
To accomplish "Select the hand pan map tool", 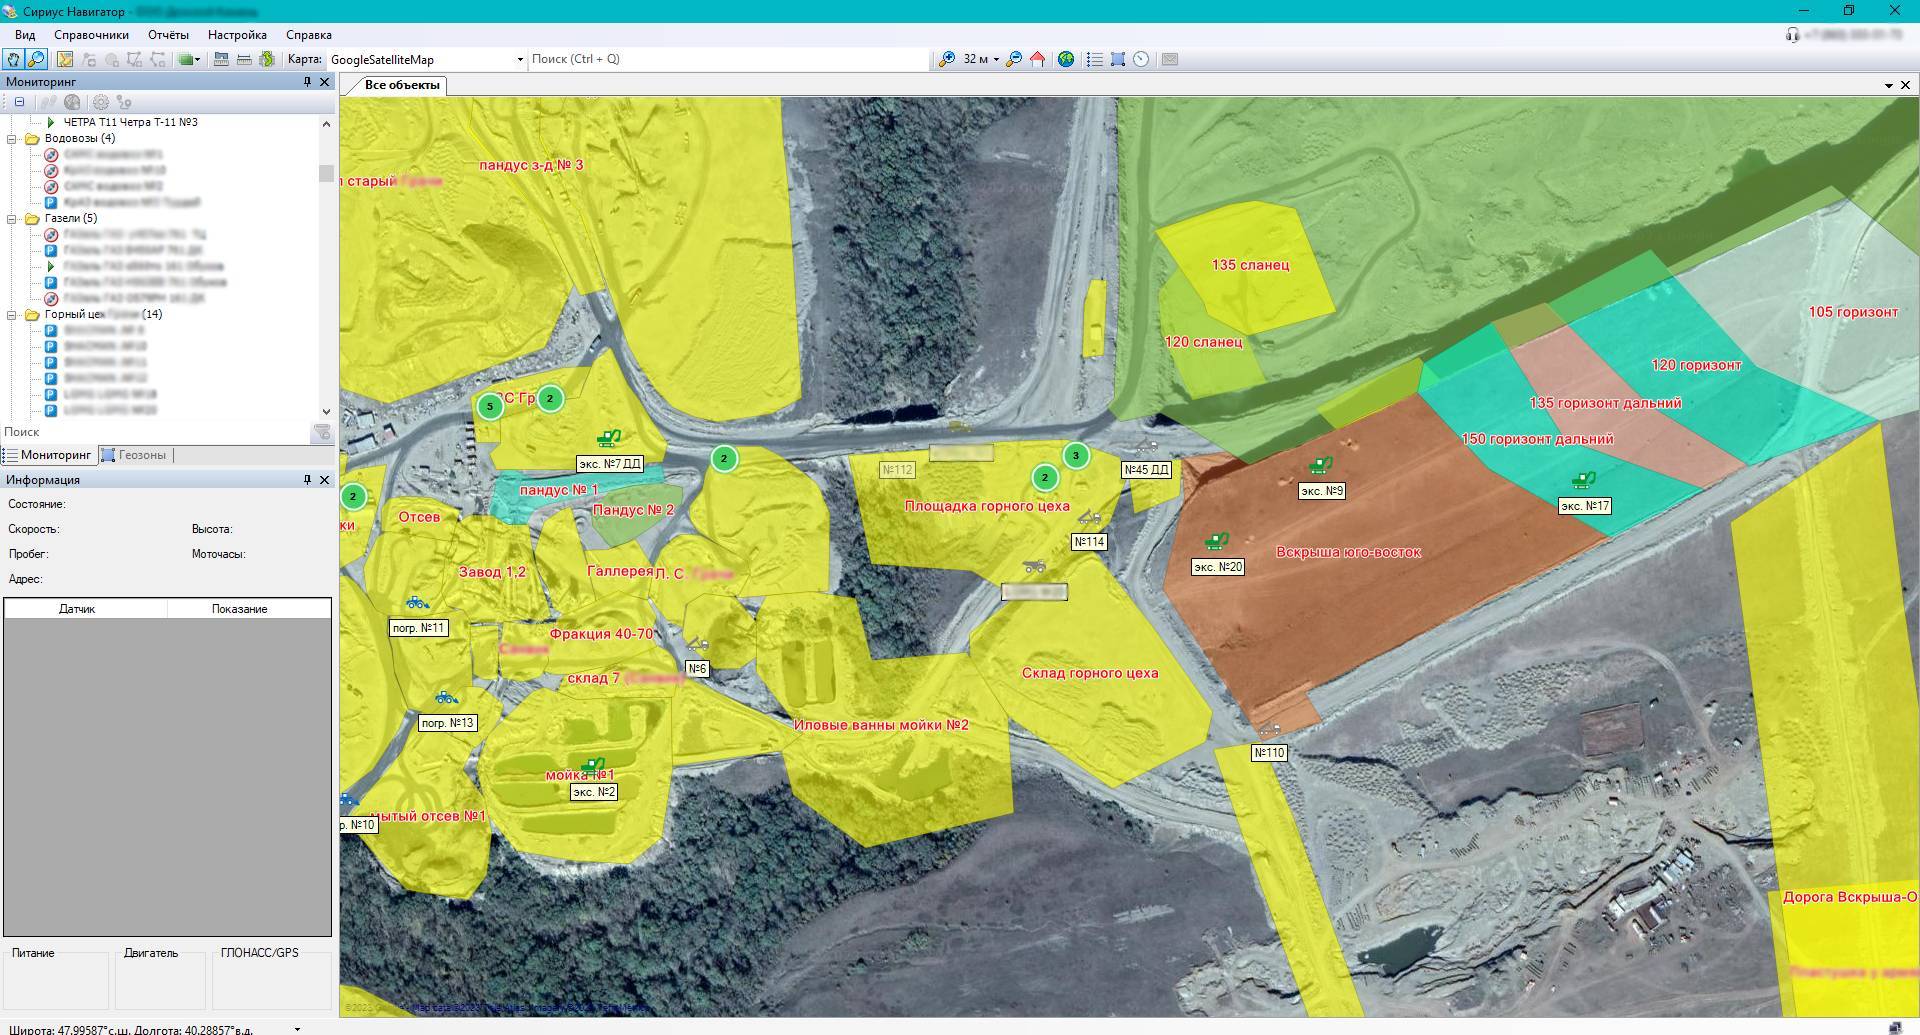I will [14, 60].
